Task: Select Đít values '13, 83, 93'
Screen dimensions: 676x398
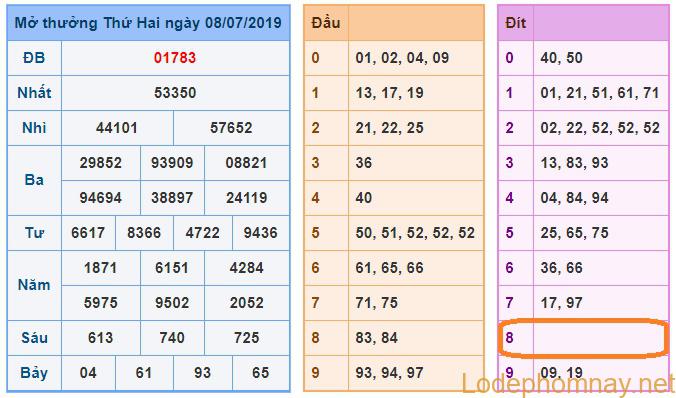Action: [574, 163]
